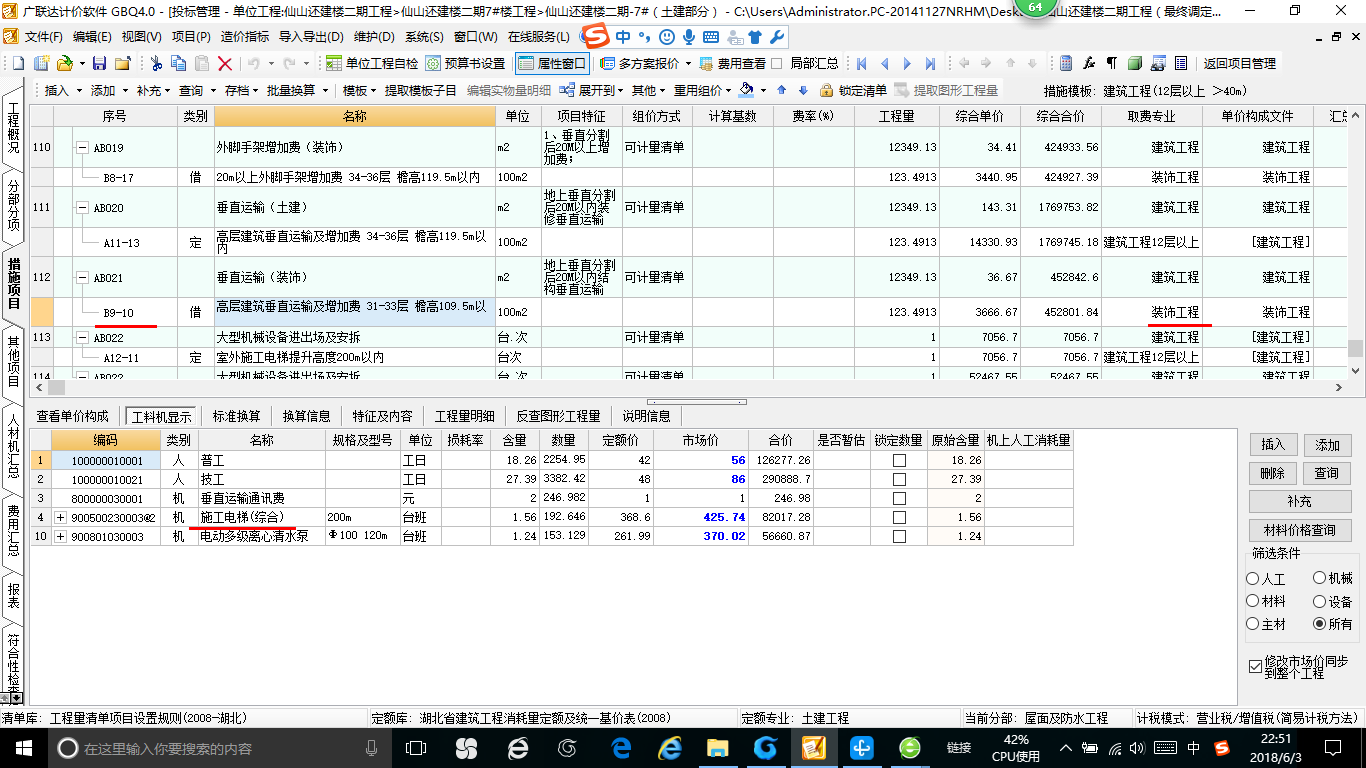Image resolution: width=1366 pixels, height=768 pixels.
Task: Open the 文件(F) menu
Action: (44, 37)
